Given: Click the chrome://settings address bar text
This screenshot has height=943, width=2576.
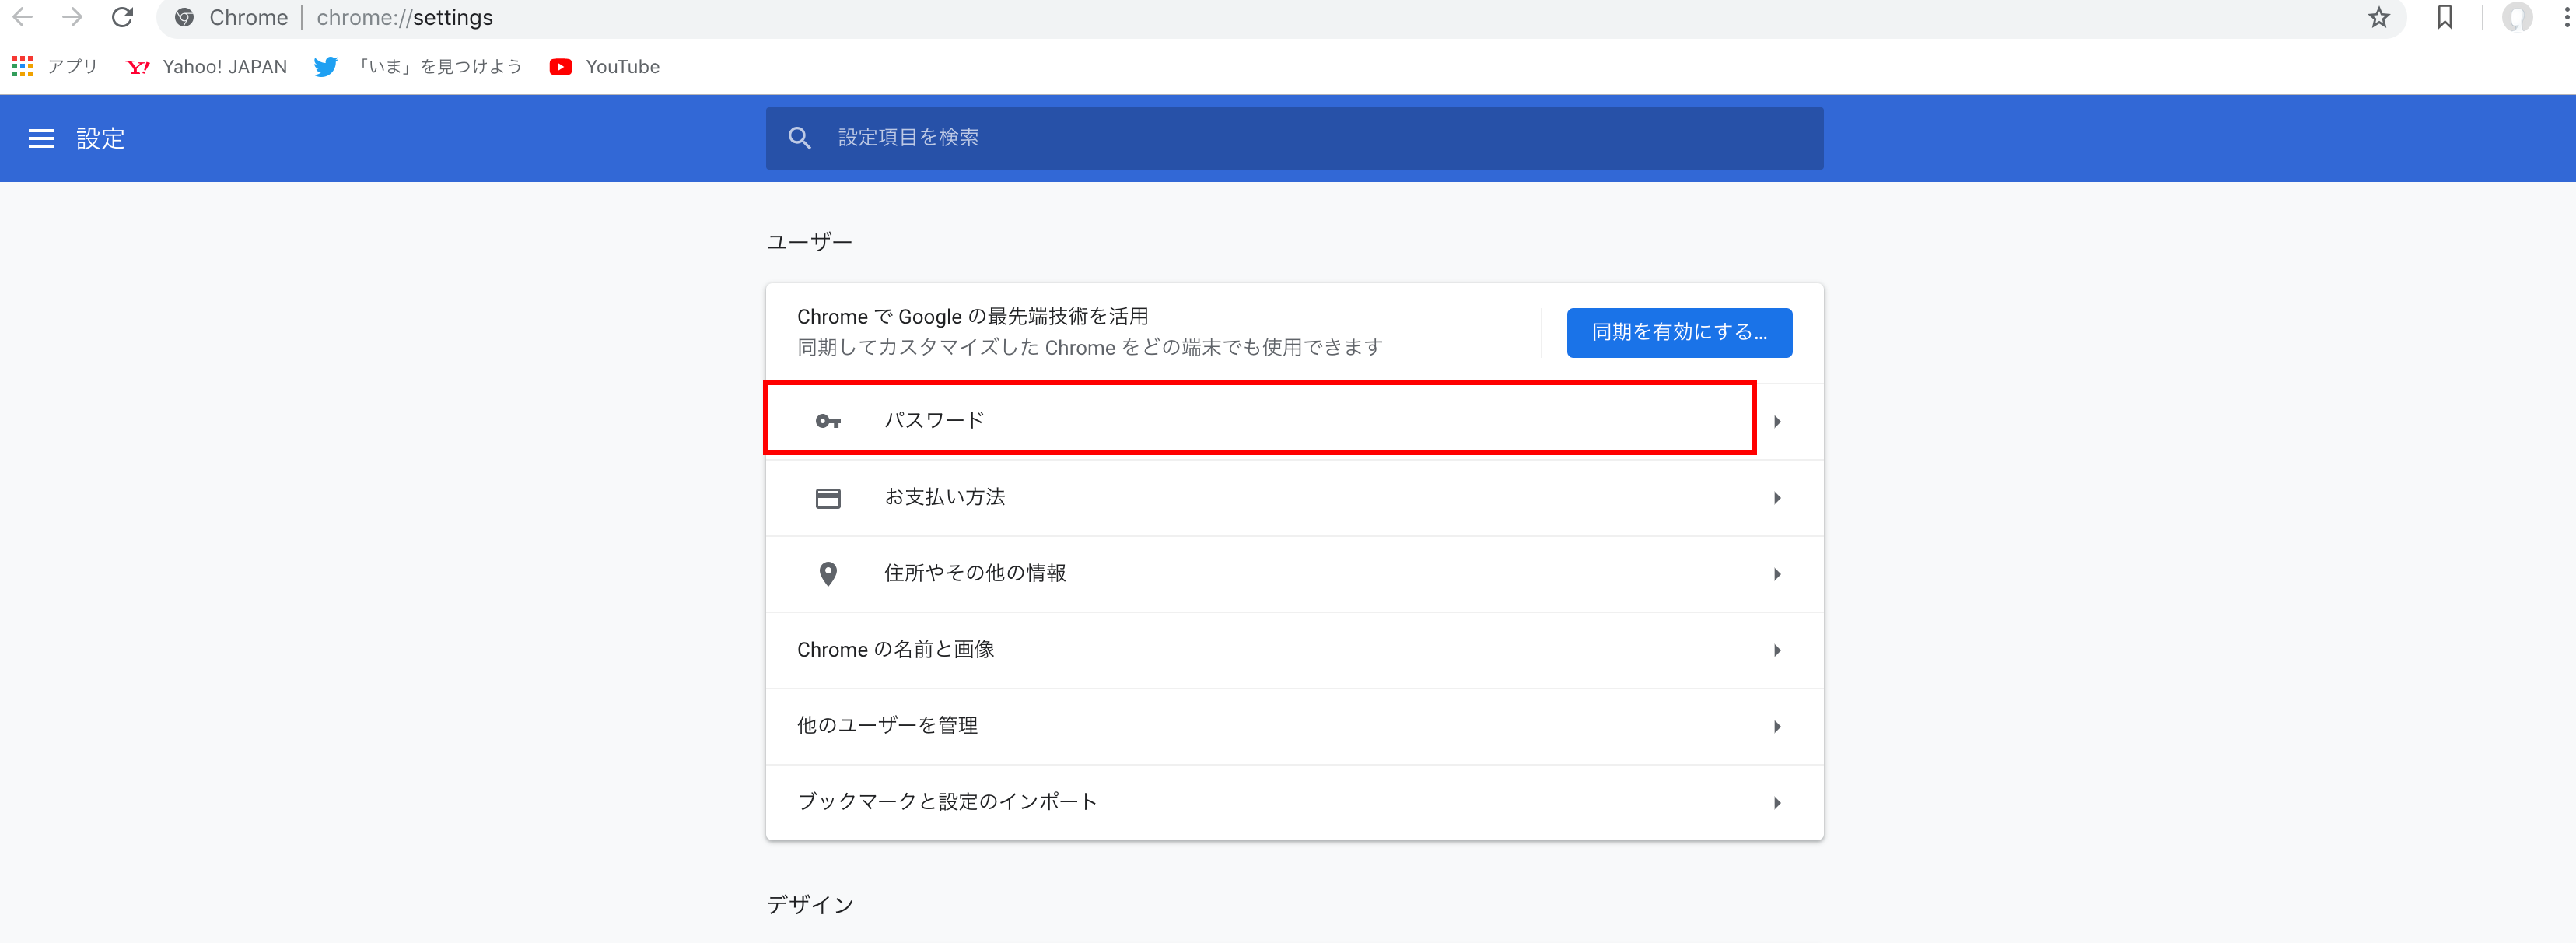Looking at the screenshot, I should (405, 18).
